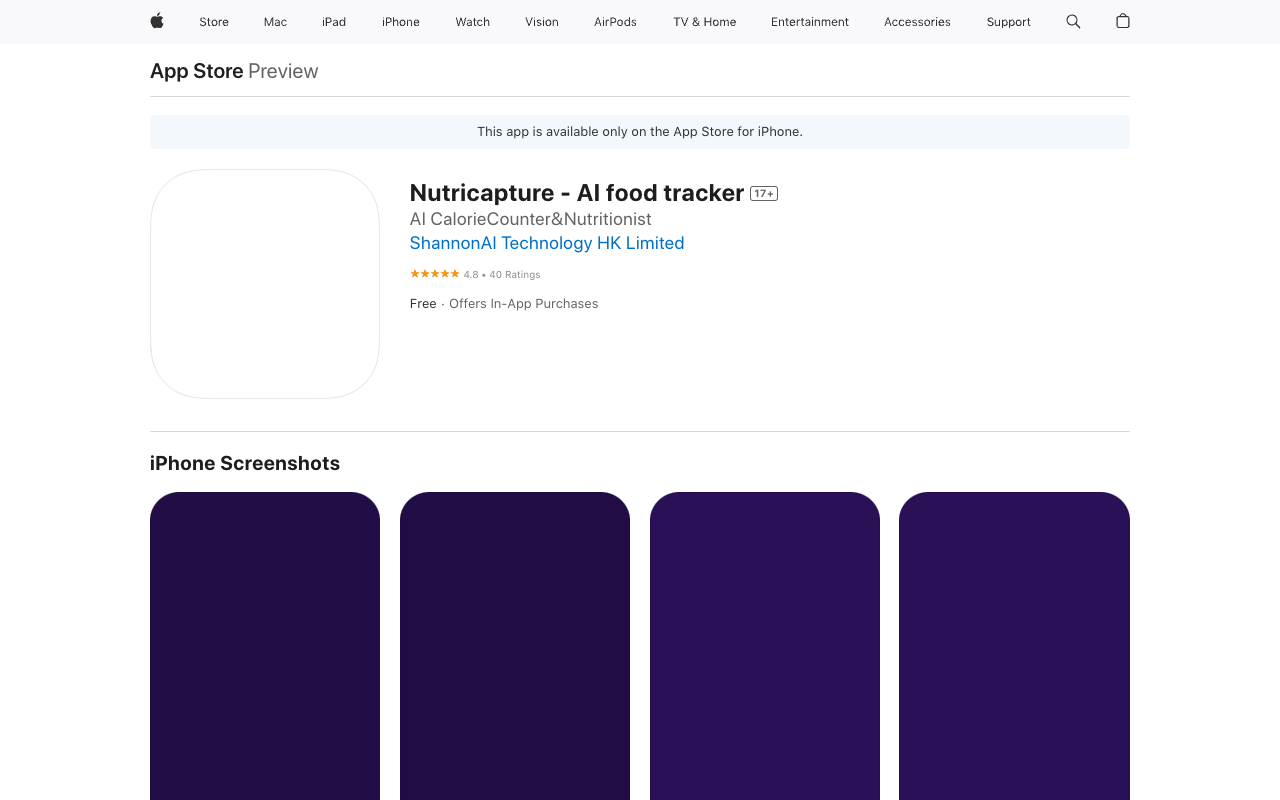Click the five-star rating icons
Image resolution: width=1280 pixels, height=800 pixels.
pyautogui.click(x=434, y=274)
